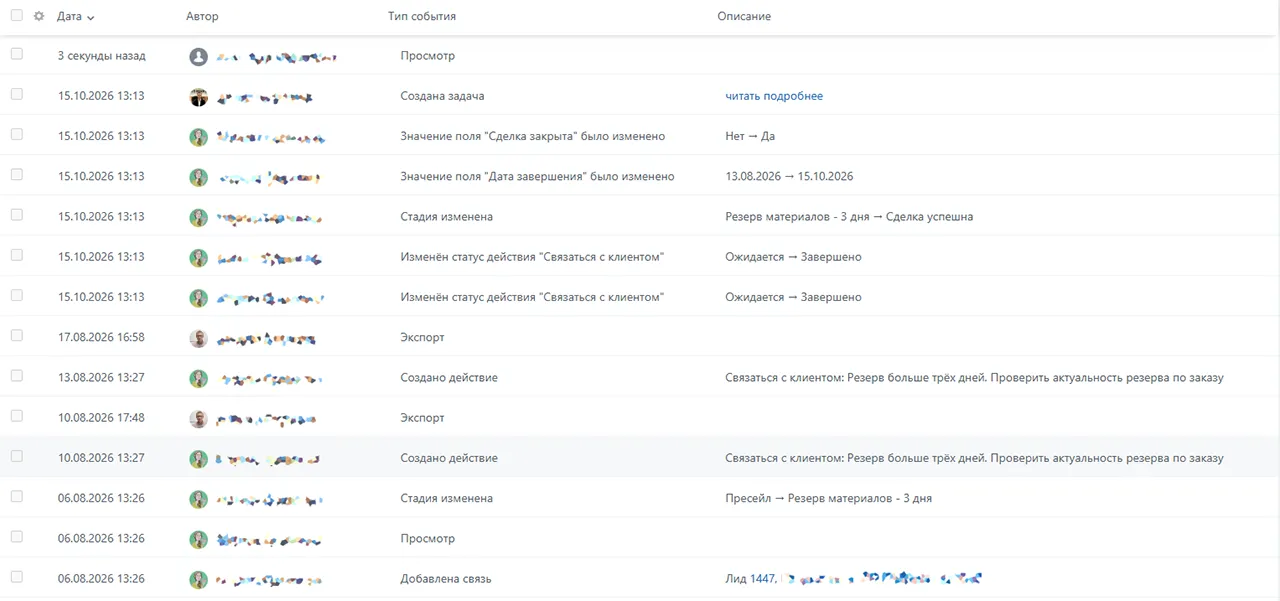Click 'Резерв материалов - 3 дня → Сделка успешна'

point(849,216)
